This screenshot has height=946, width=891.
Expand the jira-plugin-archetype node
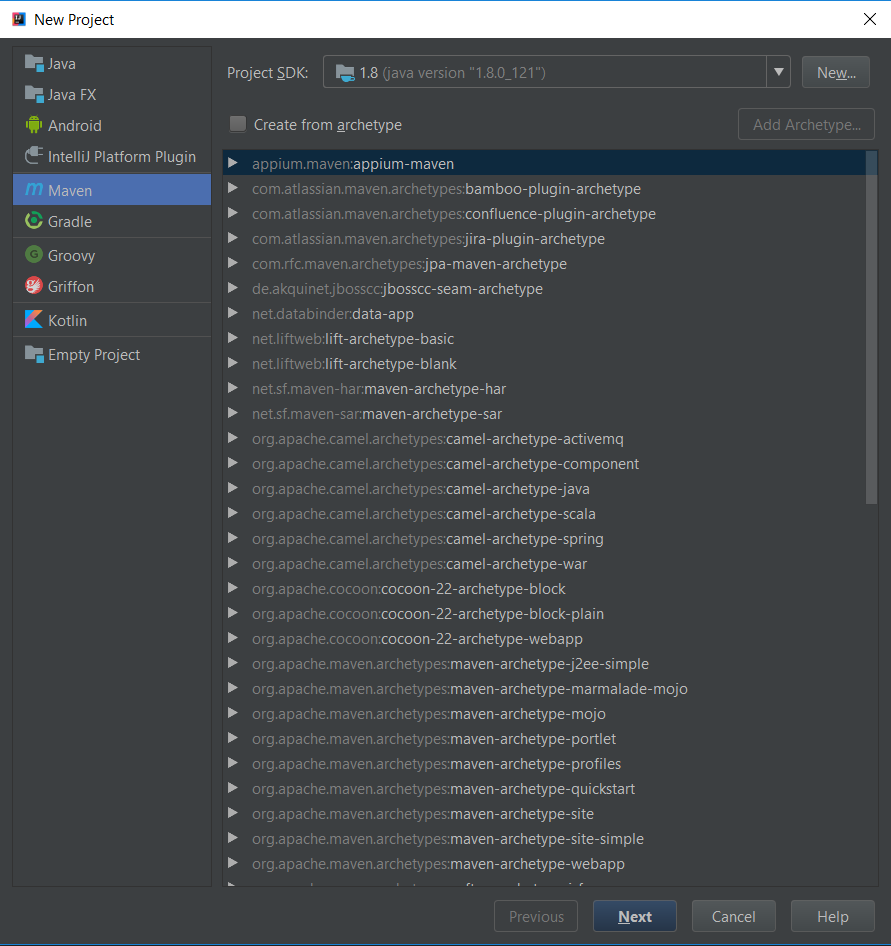click(x=233, y=238)
